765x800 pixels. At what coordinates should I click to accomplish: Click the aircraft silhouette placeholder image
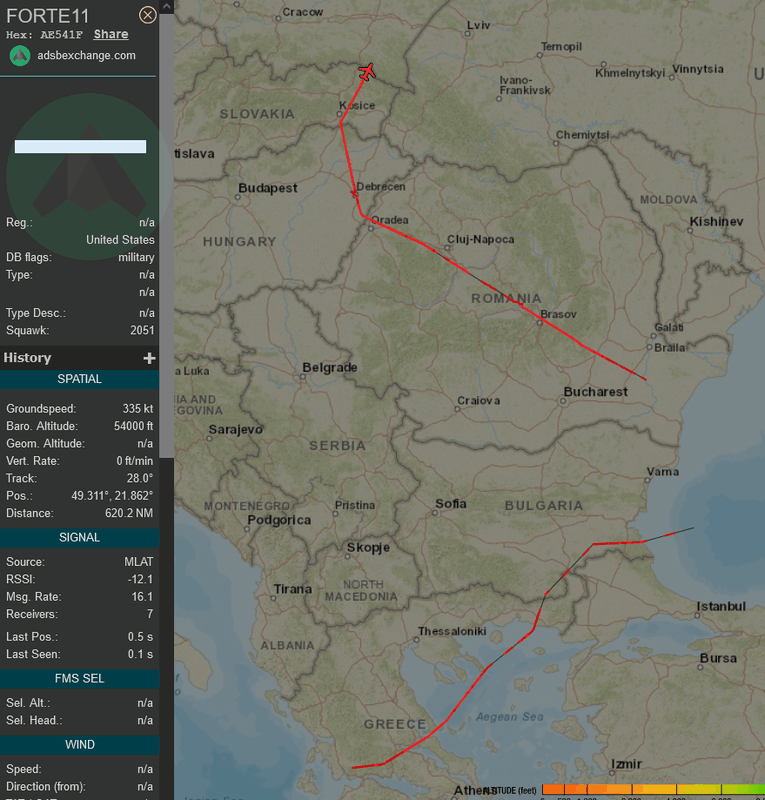[x=89, y=176]
